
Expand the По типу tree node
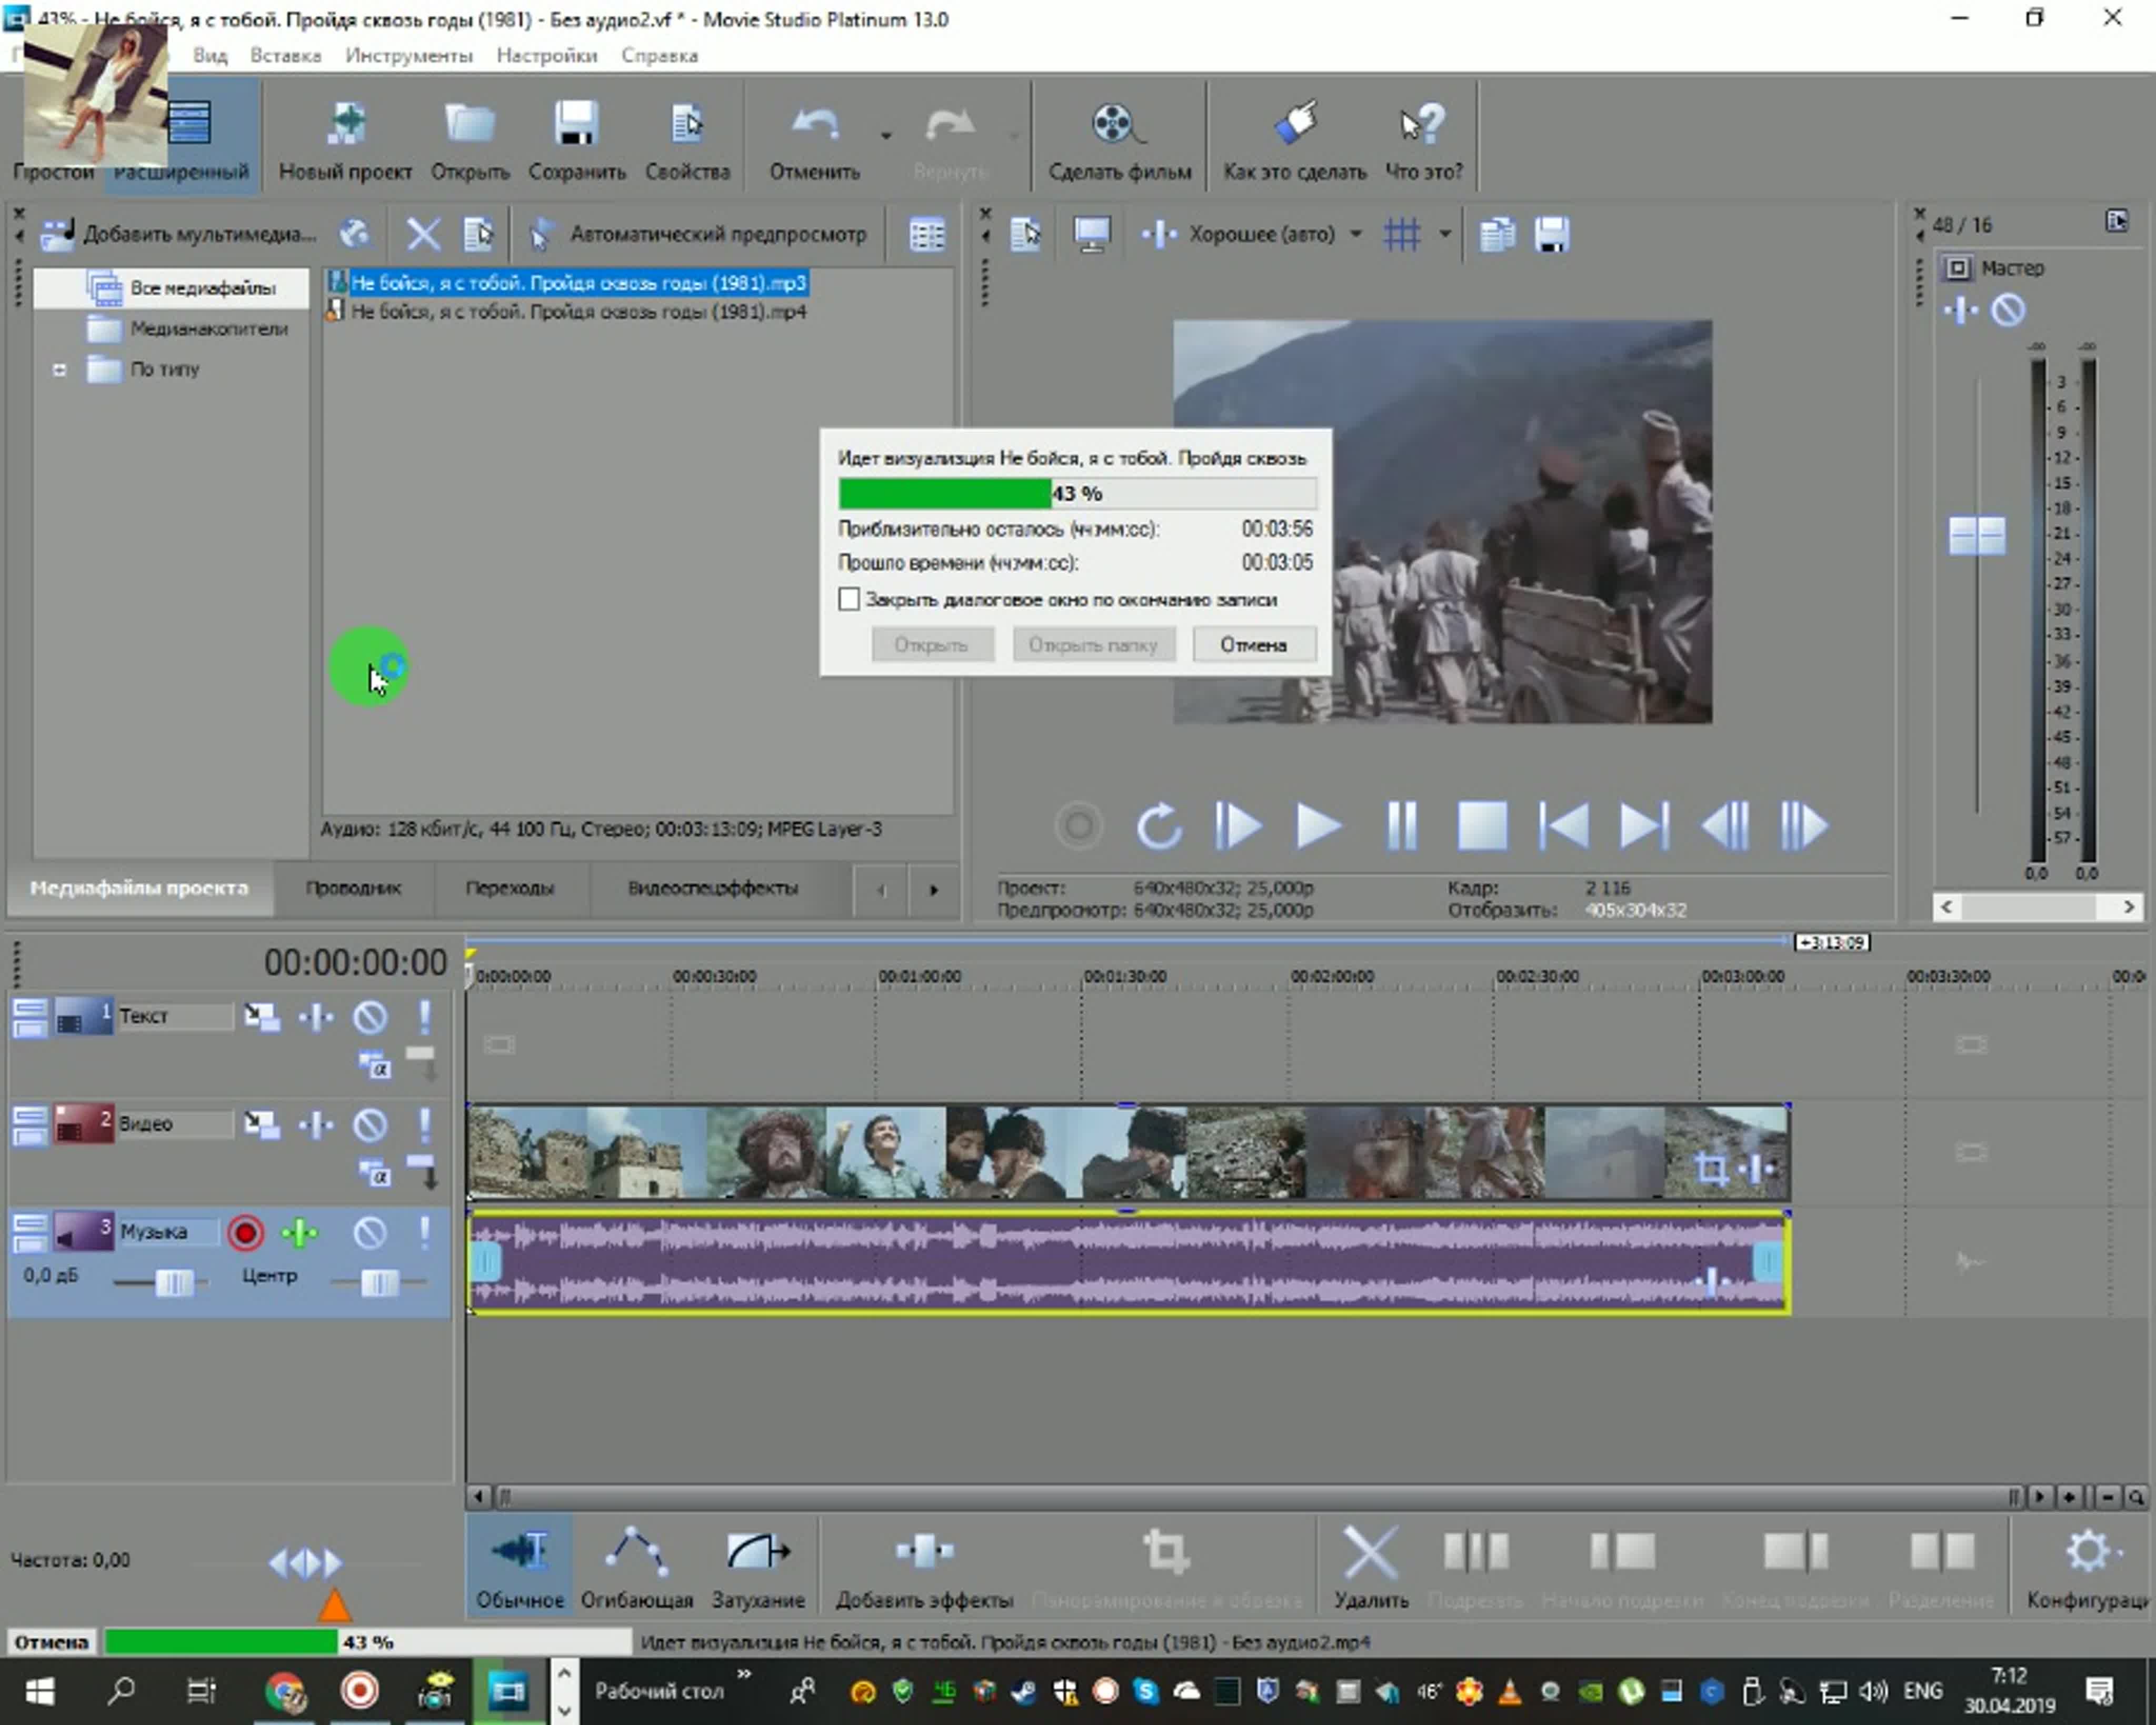pos(59,370)
